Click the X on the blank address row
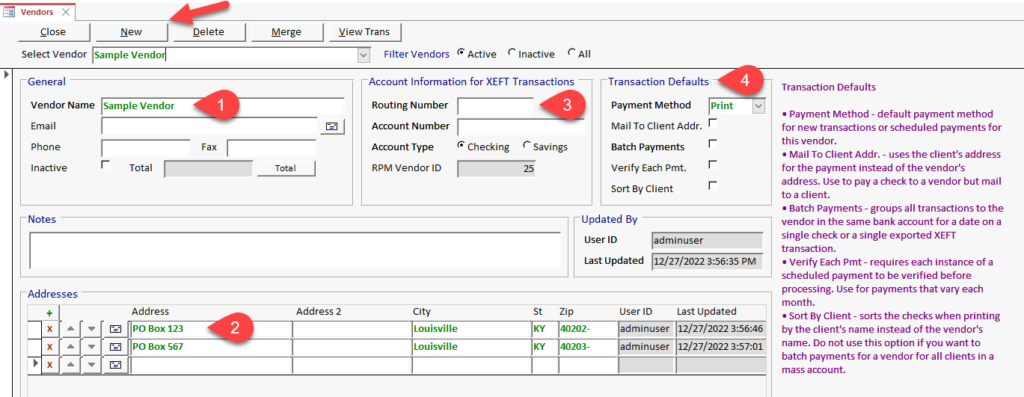Image resolution: width=1024 pixels, height=397 pixels. click(50, 365)
